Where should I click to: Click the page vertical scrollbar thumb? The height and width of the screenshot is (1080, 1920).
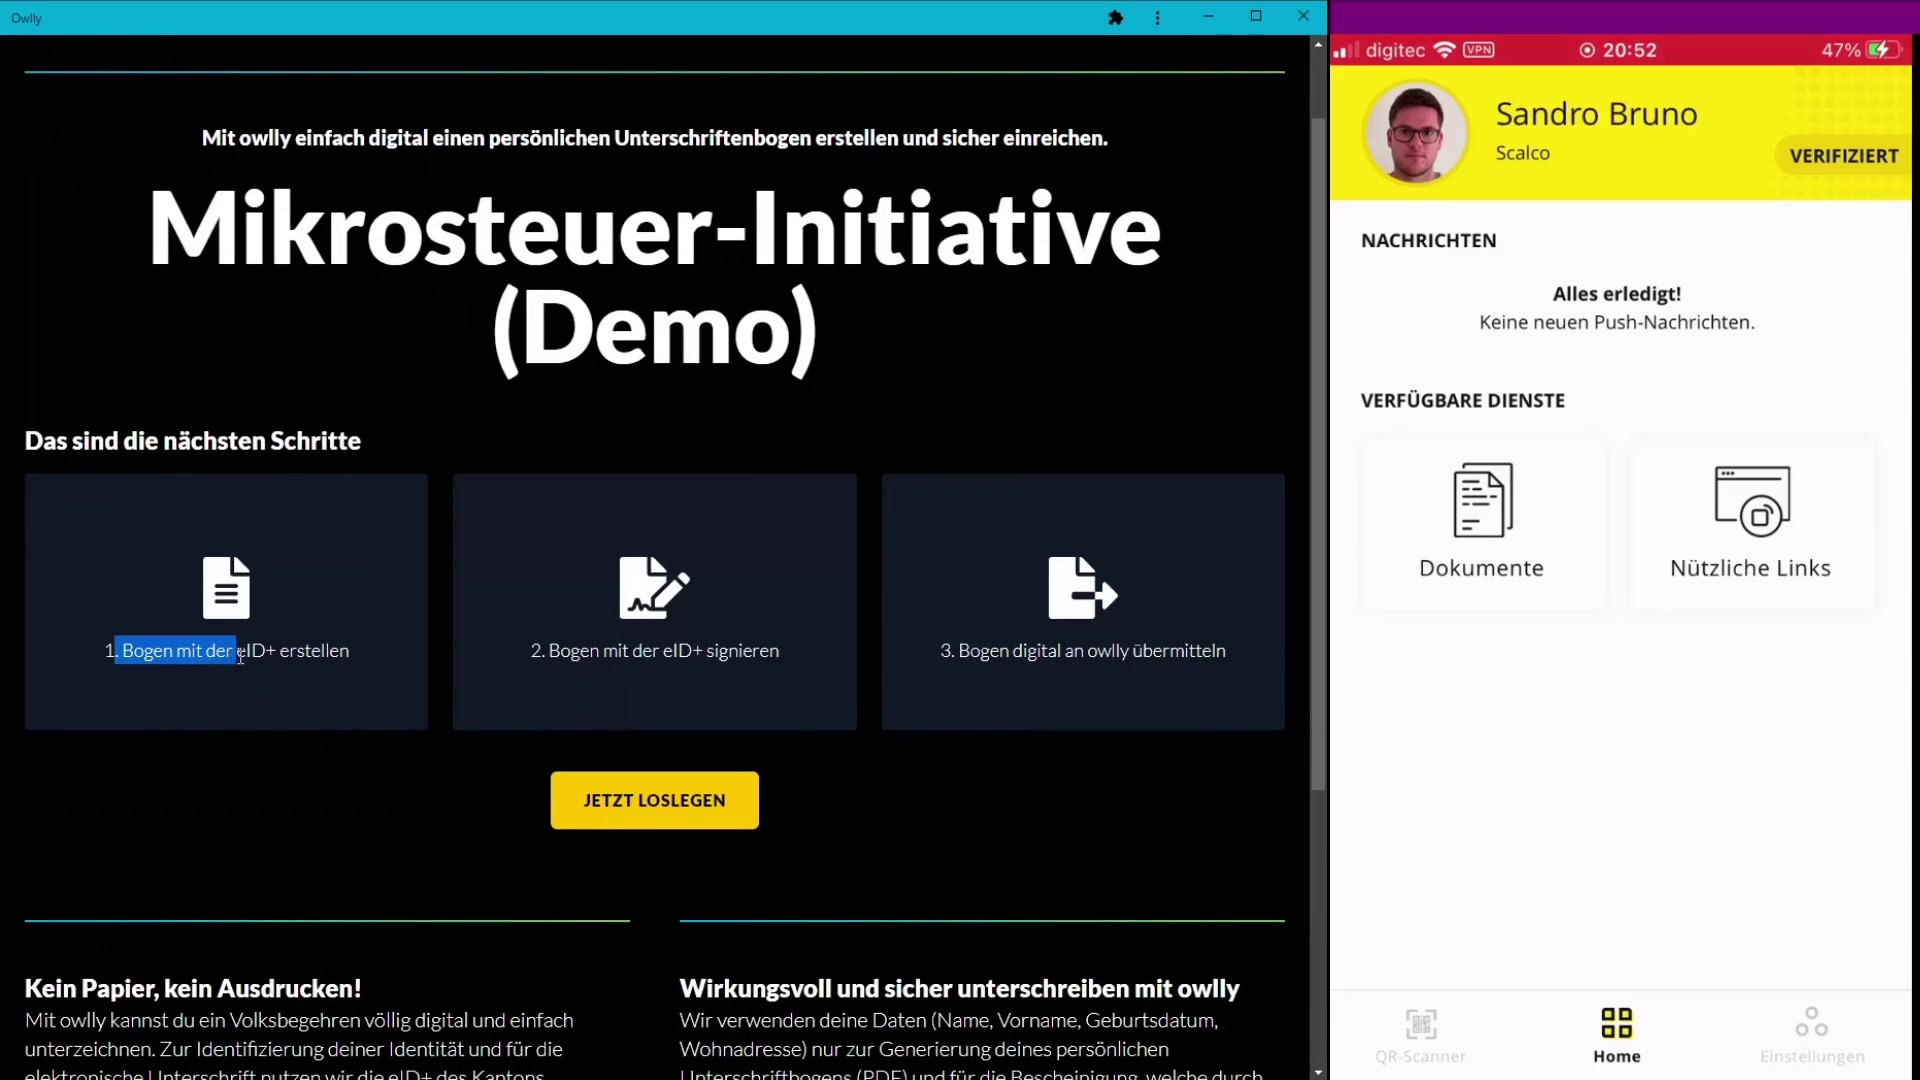(x=1318, y=454)
